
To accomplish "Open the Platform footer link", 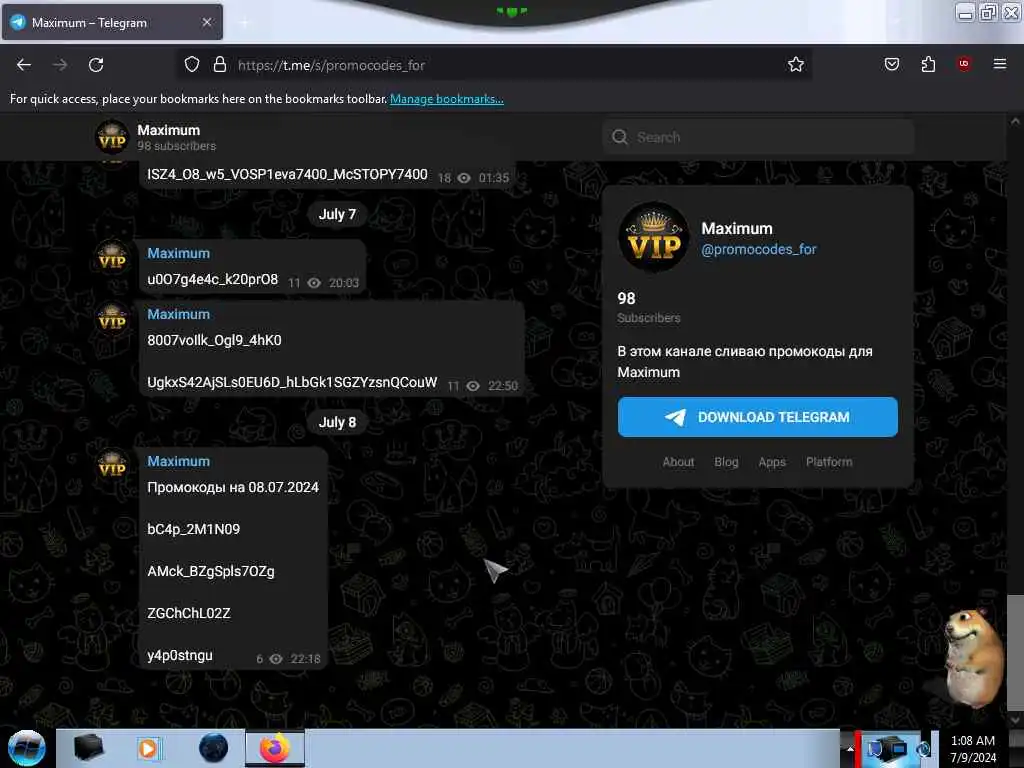I will coord(829,462).
